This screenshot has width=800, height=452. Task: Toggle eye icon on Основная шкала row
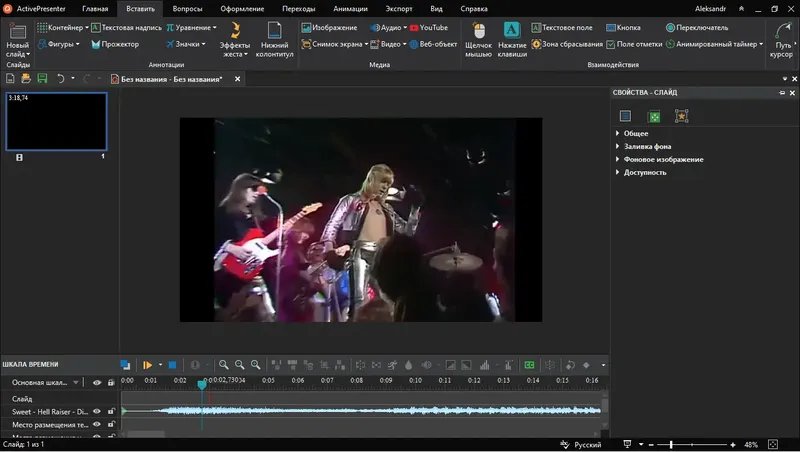tap(98, 382)
